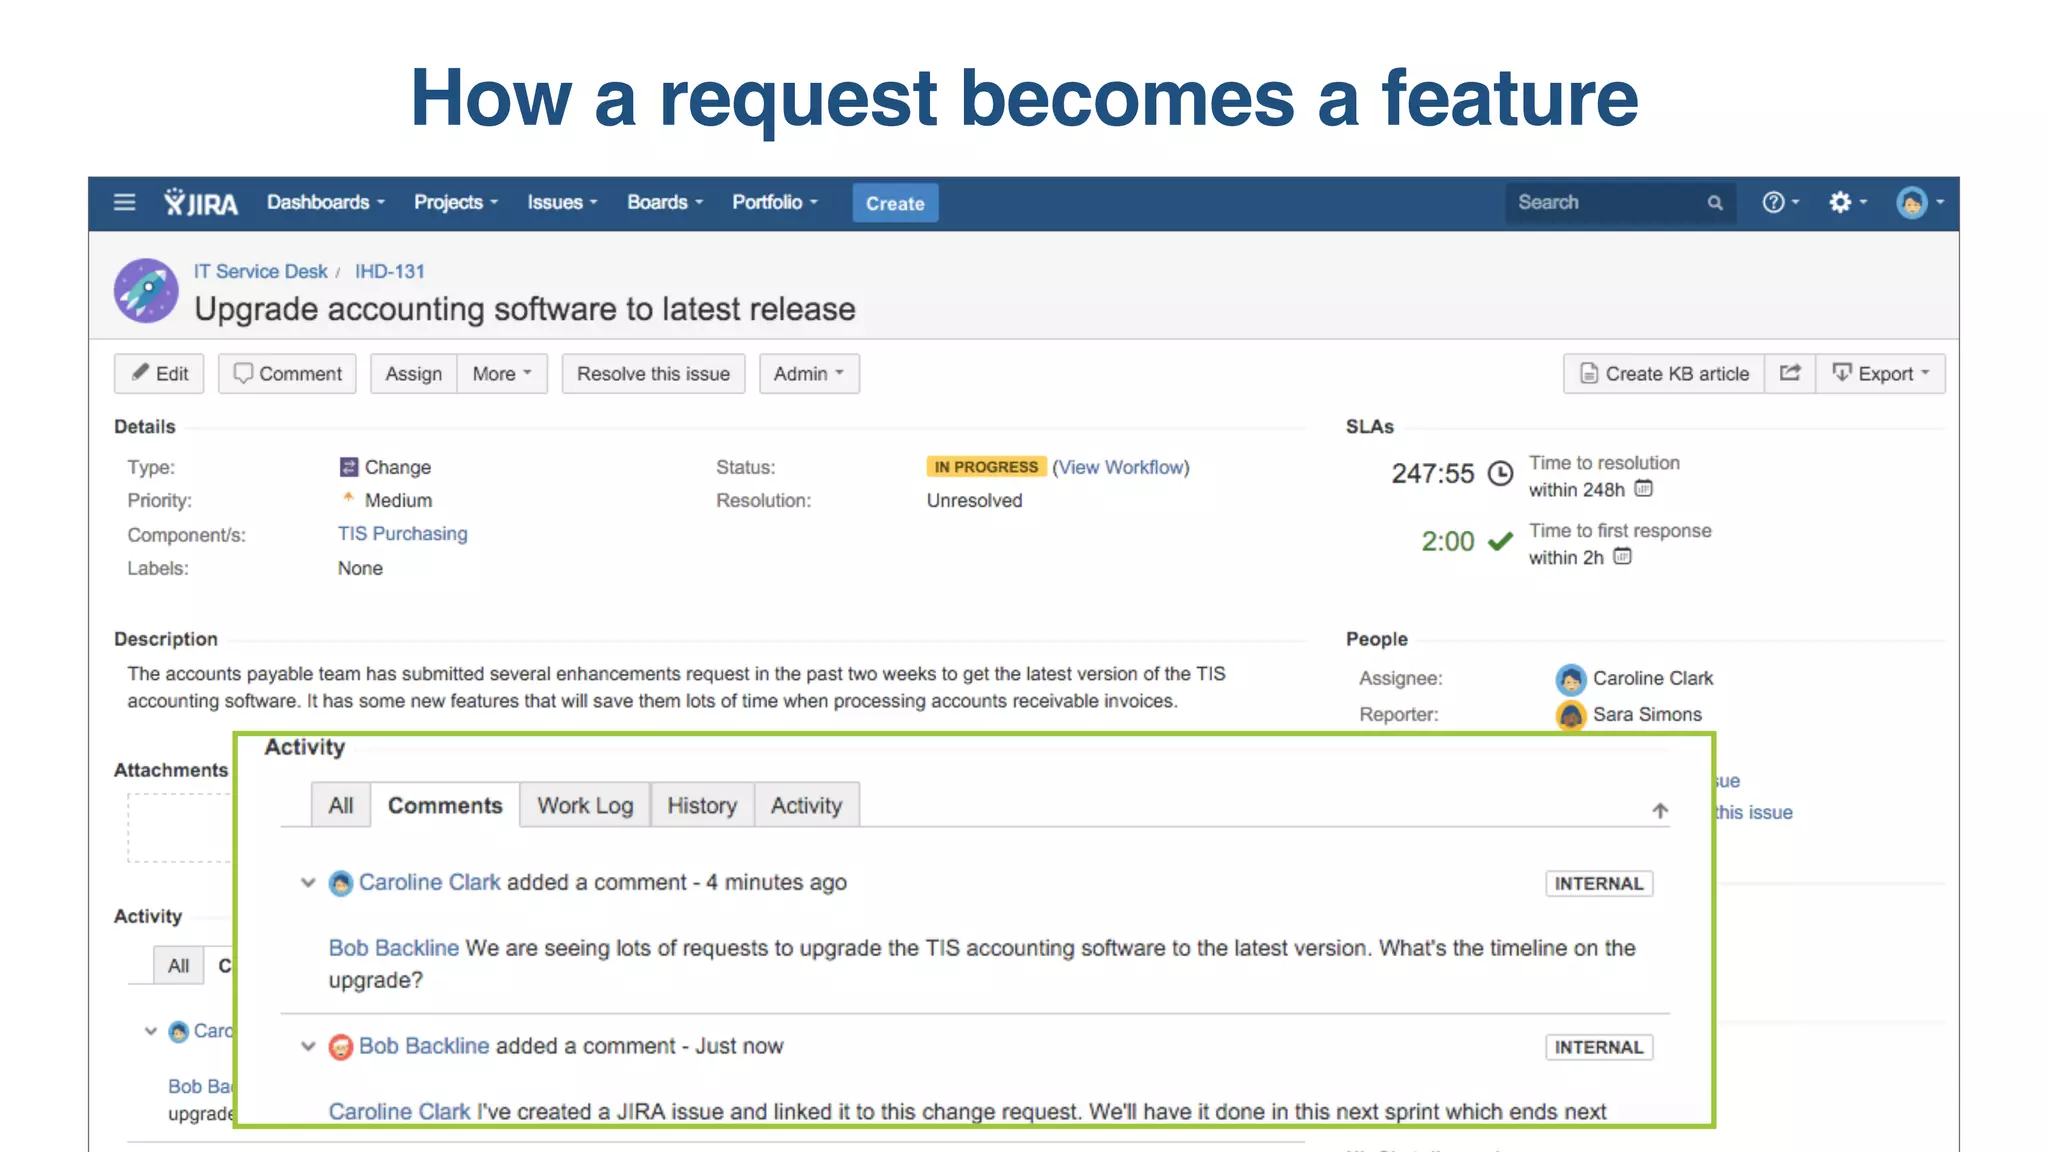This screenshot has height=1152, width=2048.
Task: Click the Comment button
Action: (x=287, y=373)
